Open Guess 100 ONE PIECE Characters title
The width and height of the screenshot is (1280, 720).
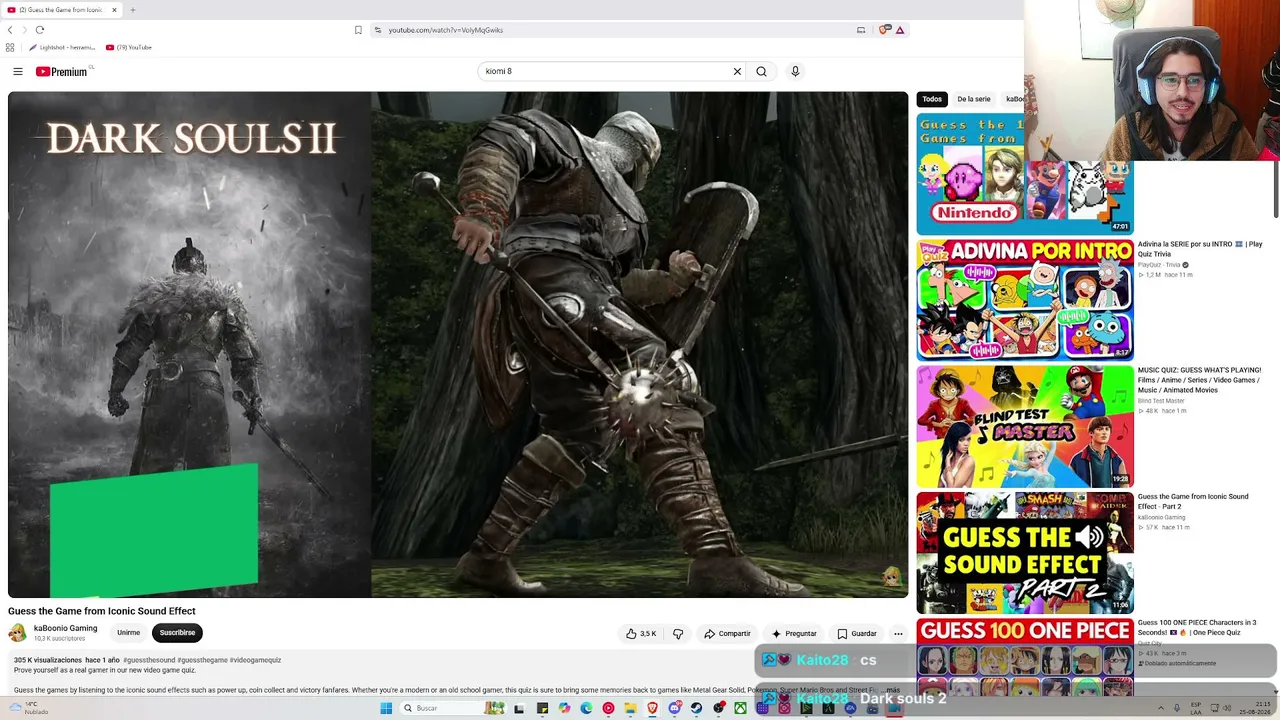[x=1197, y=627]
